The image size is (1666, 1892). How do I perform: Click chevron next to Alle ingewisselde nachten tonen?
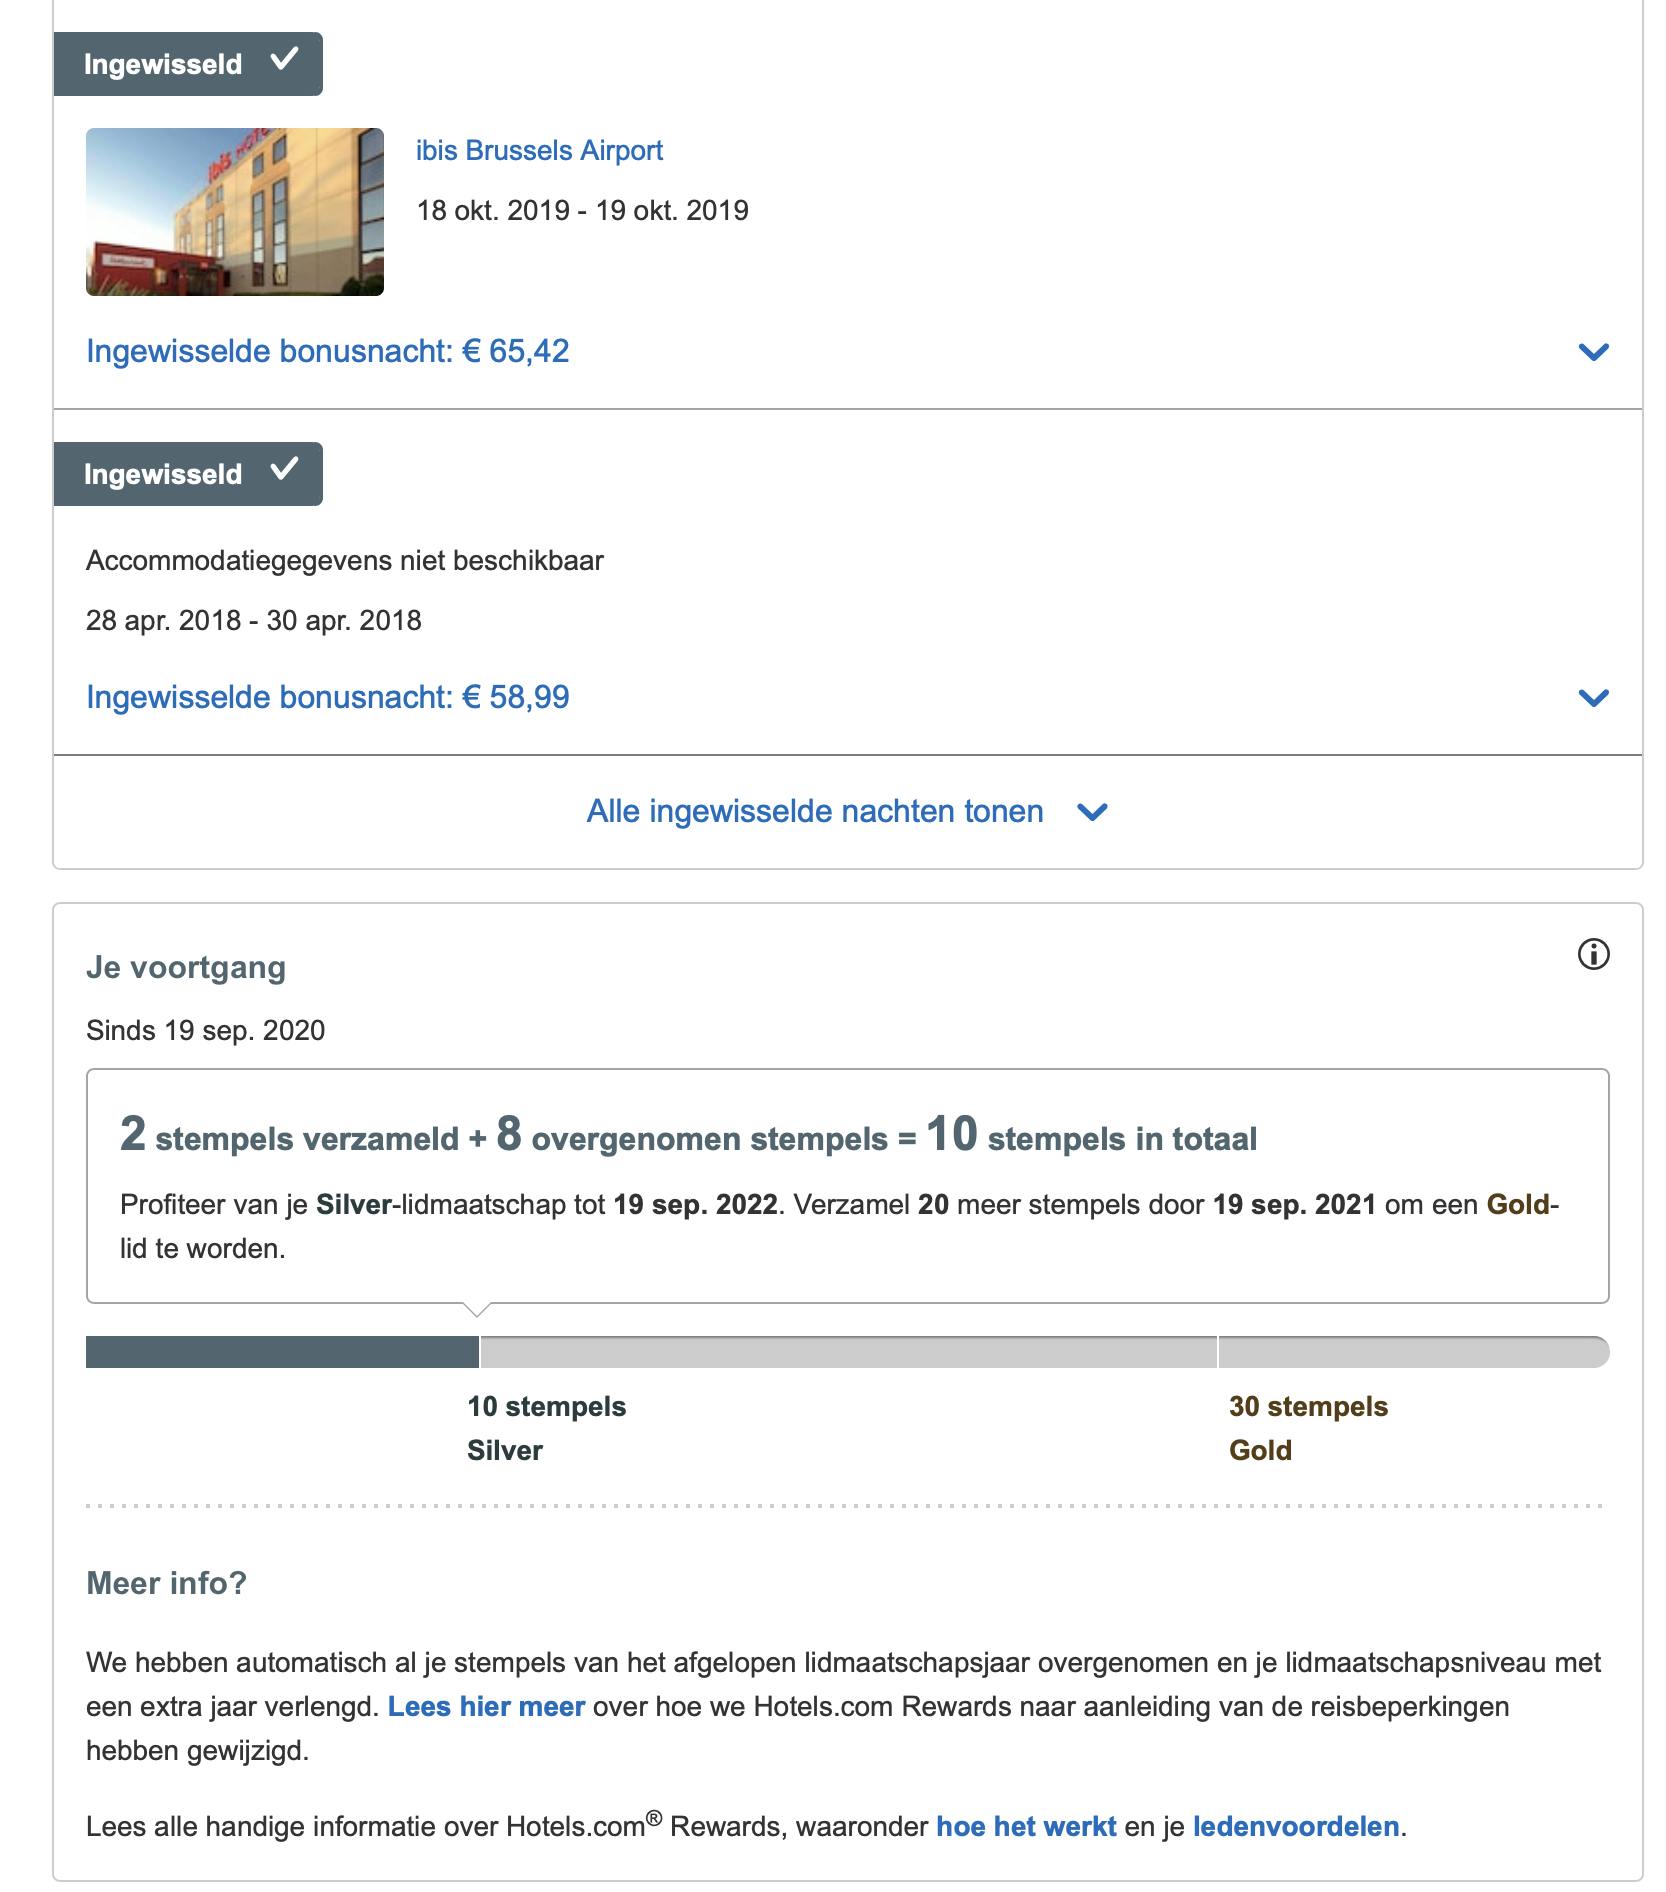coord(1093,813)
